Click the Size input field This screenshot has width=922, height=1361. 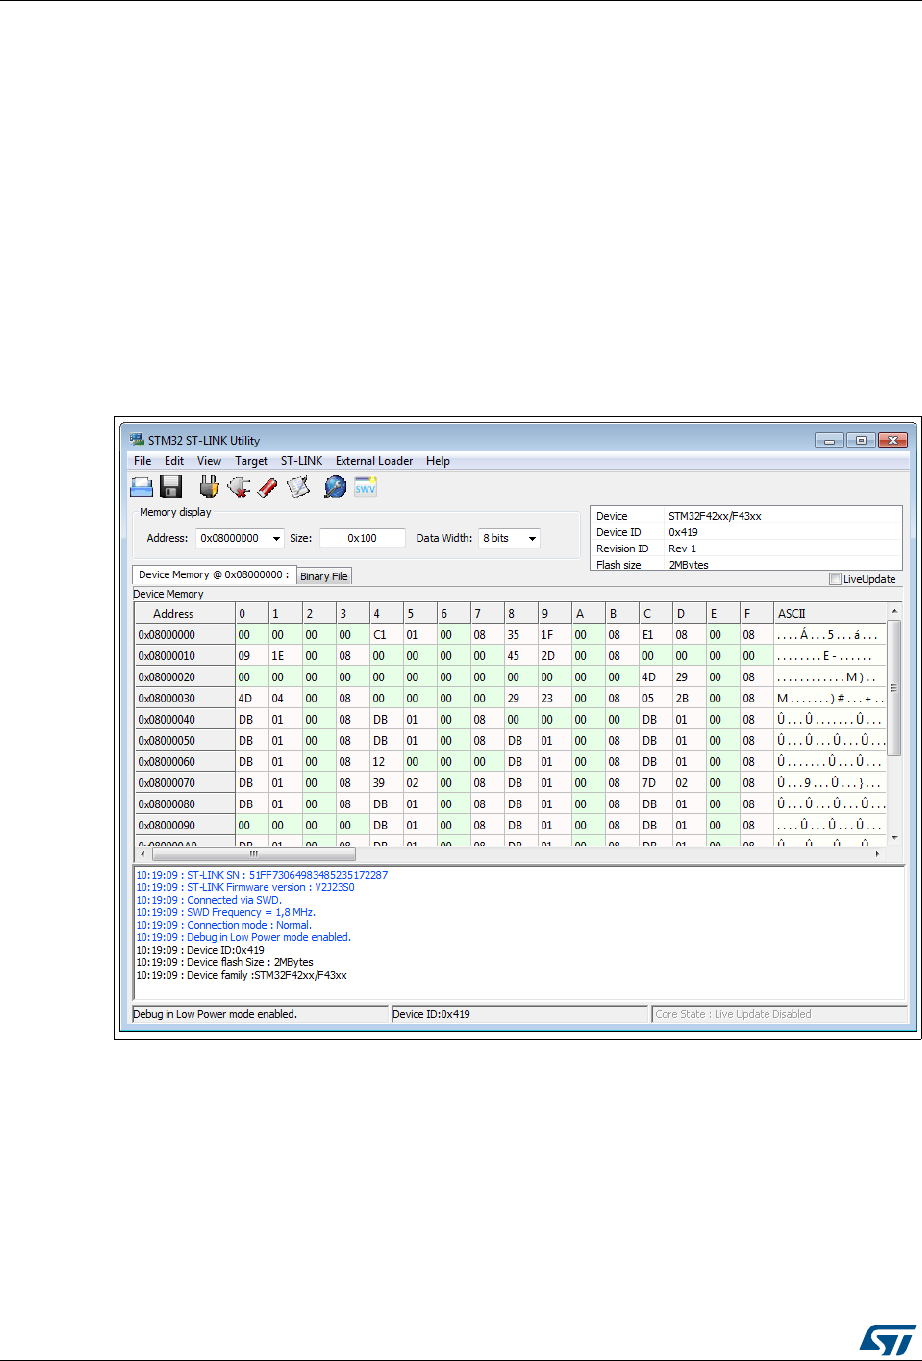(x=362, y=538)
